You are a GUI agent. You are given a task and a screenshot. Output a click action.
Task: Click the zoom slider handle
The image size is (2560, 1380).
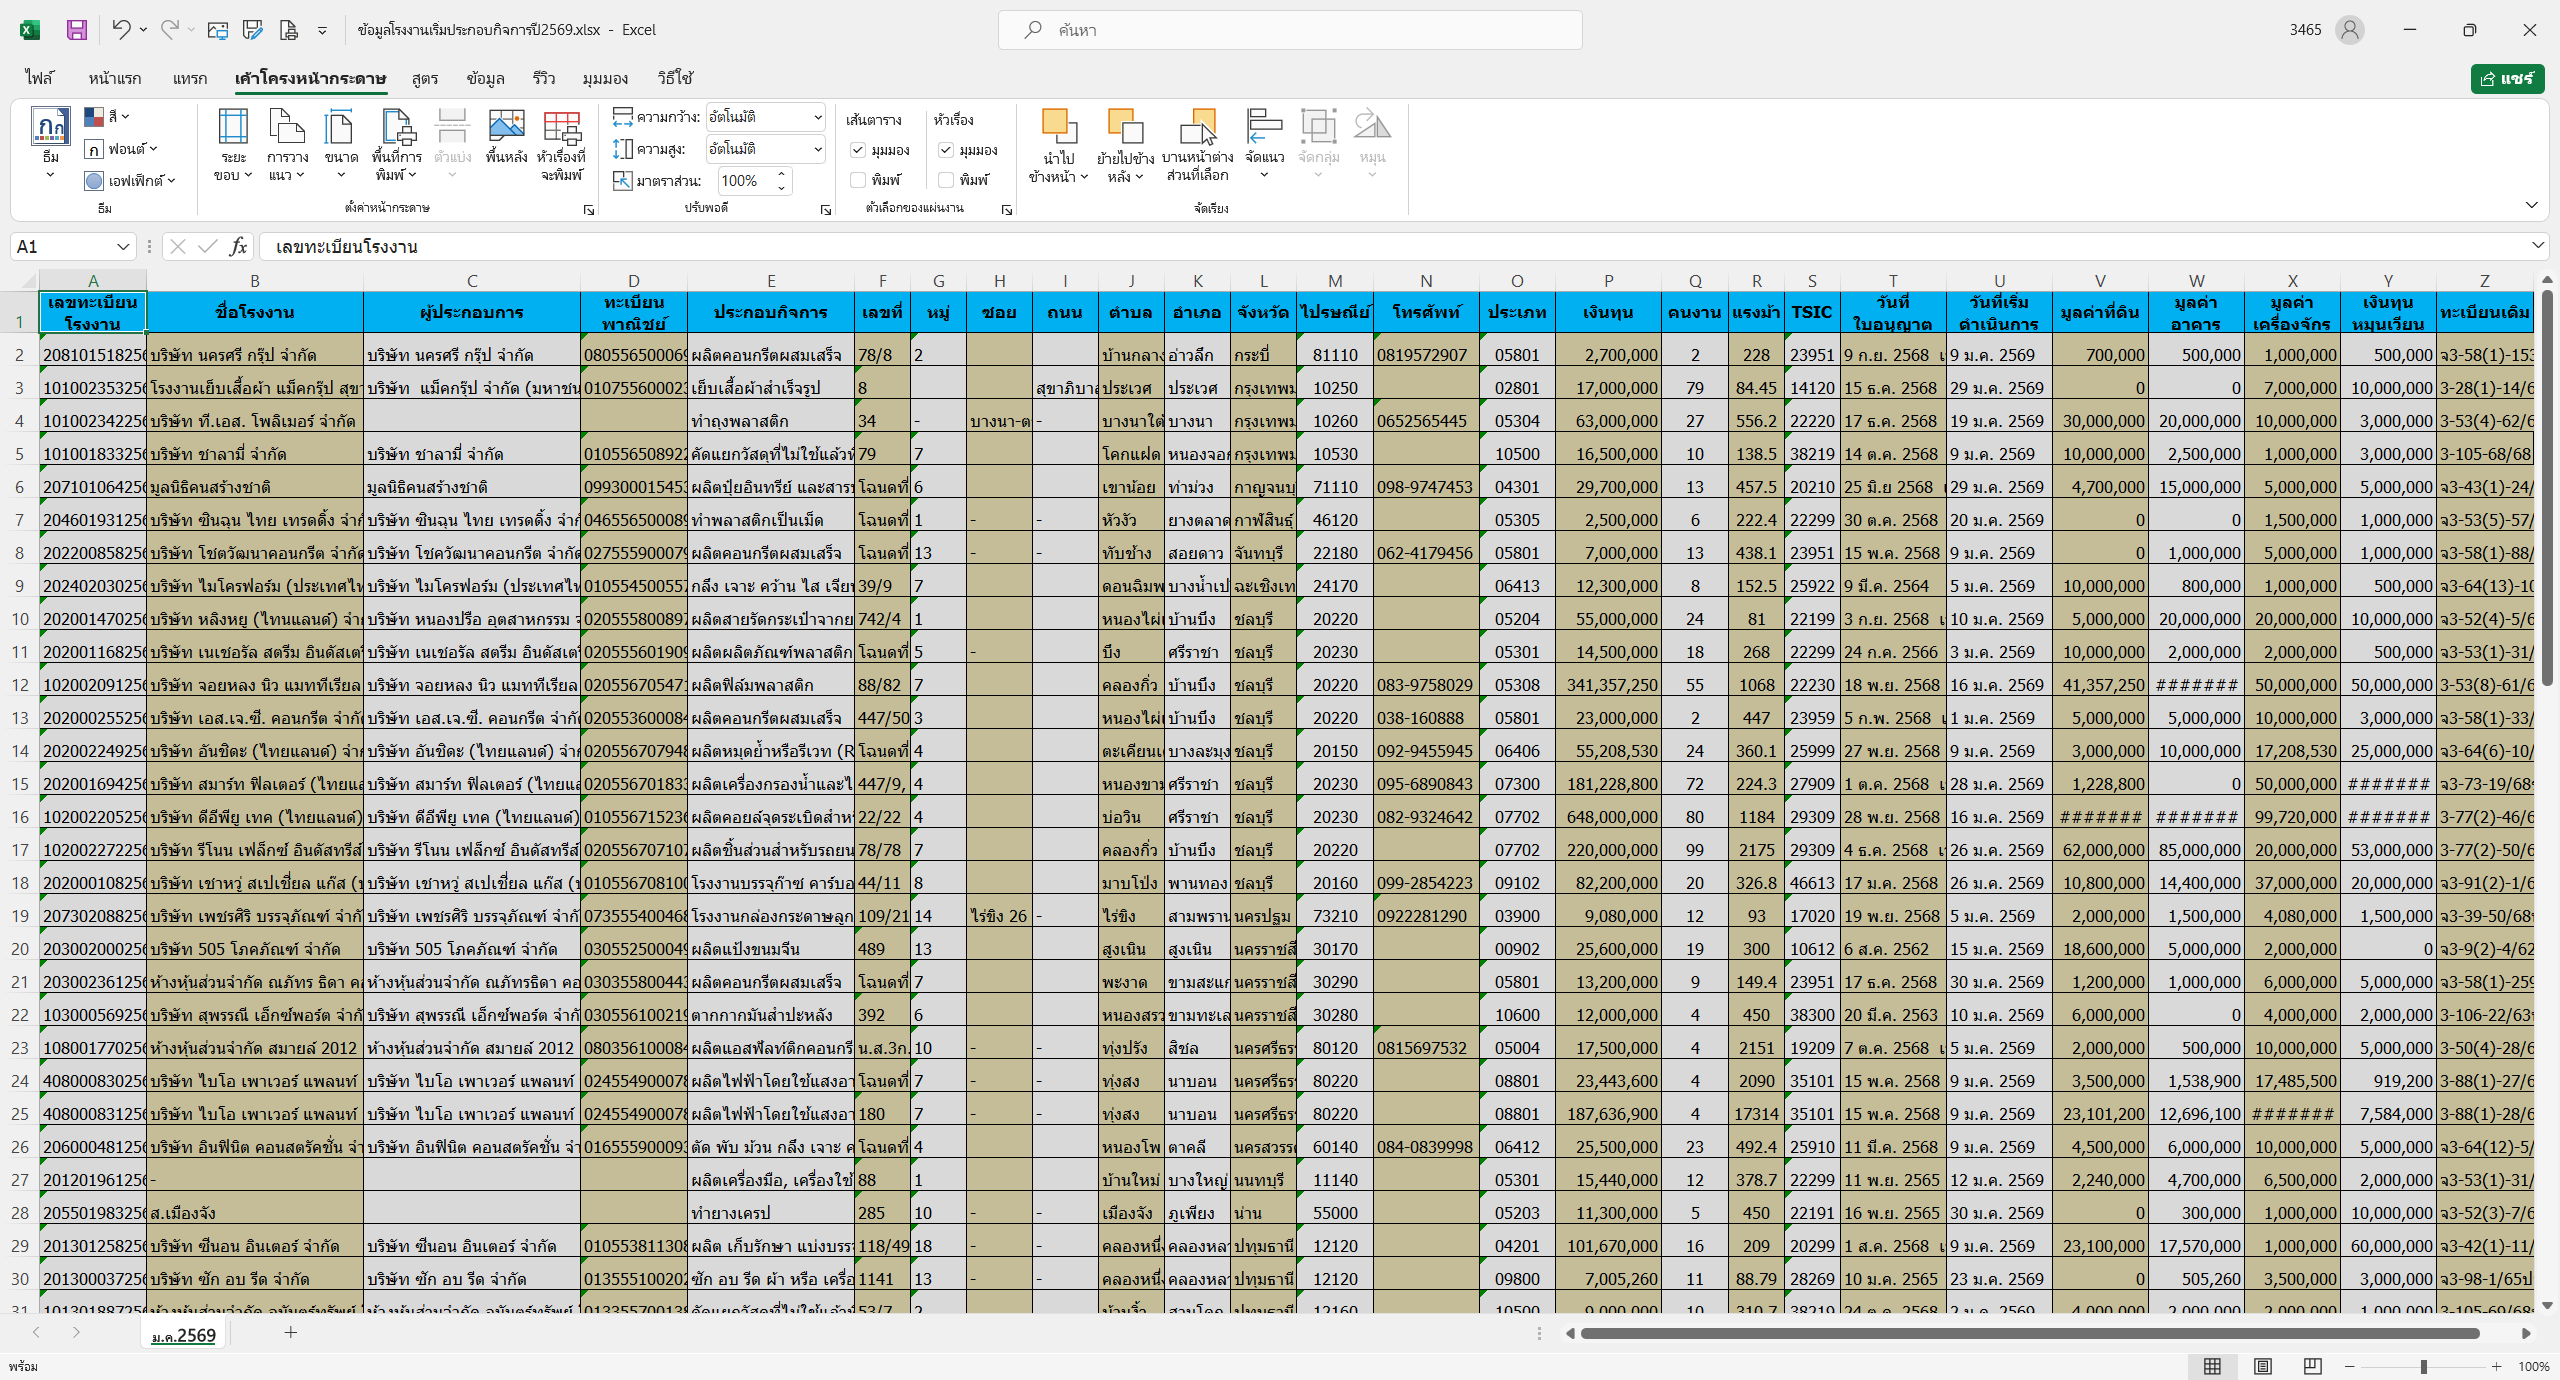(x=2424, y=1366)
